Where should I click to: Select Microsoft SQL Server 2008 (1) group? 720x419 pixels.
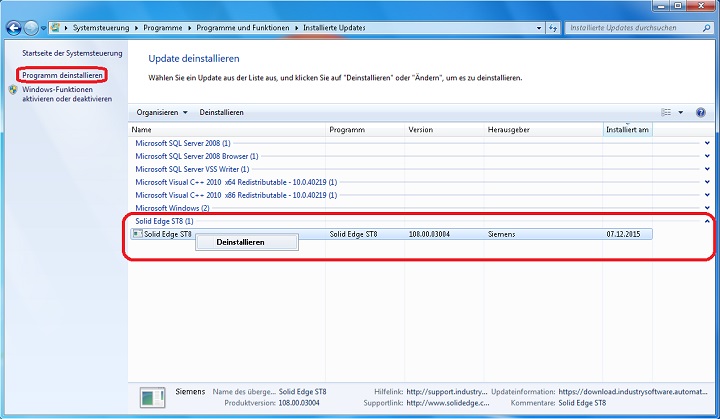183,143
